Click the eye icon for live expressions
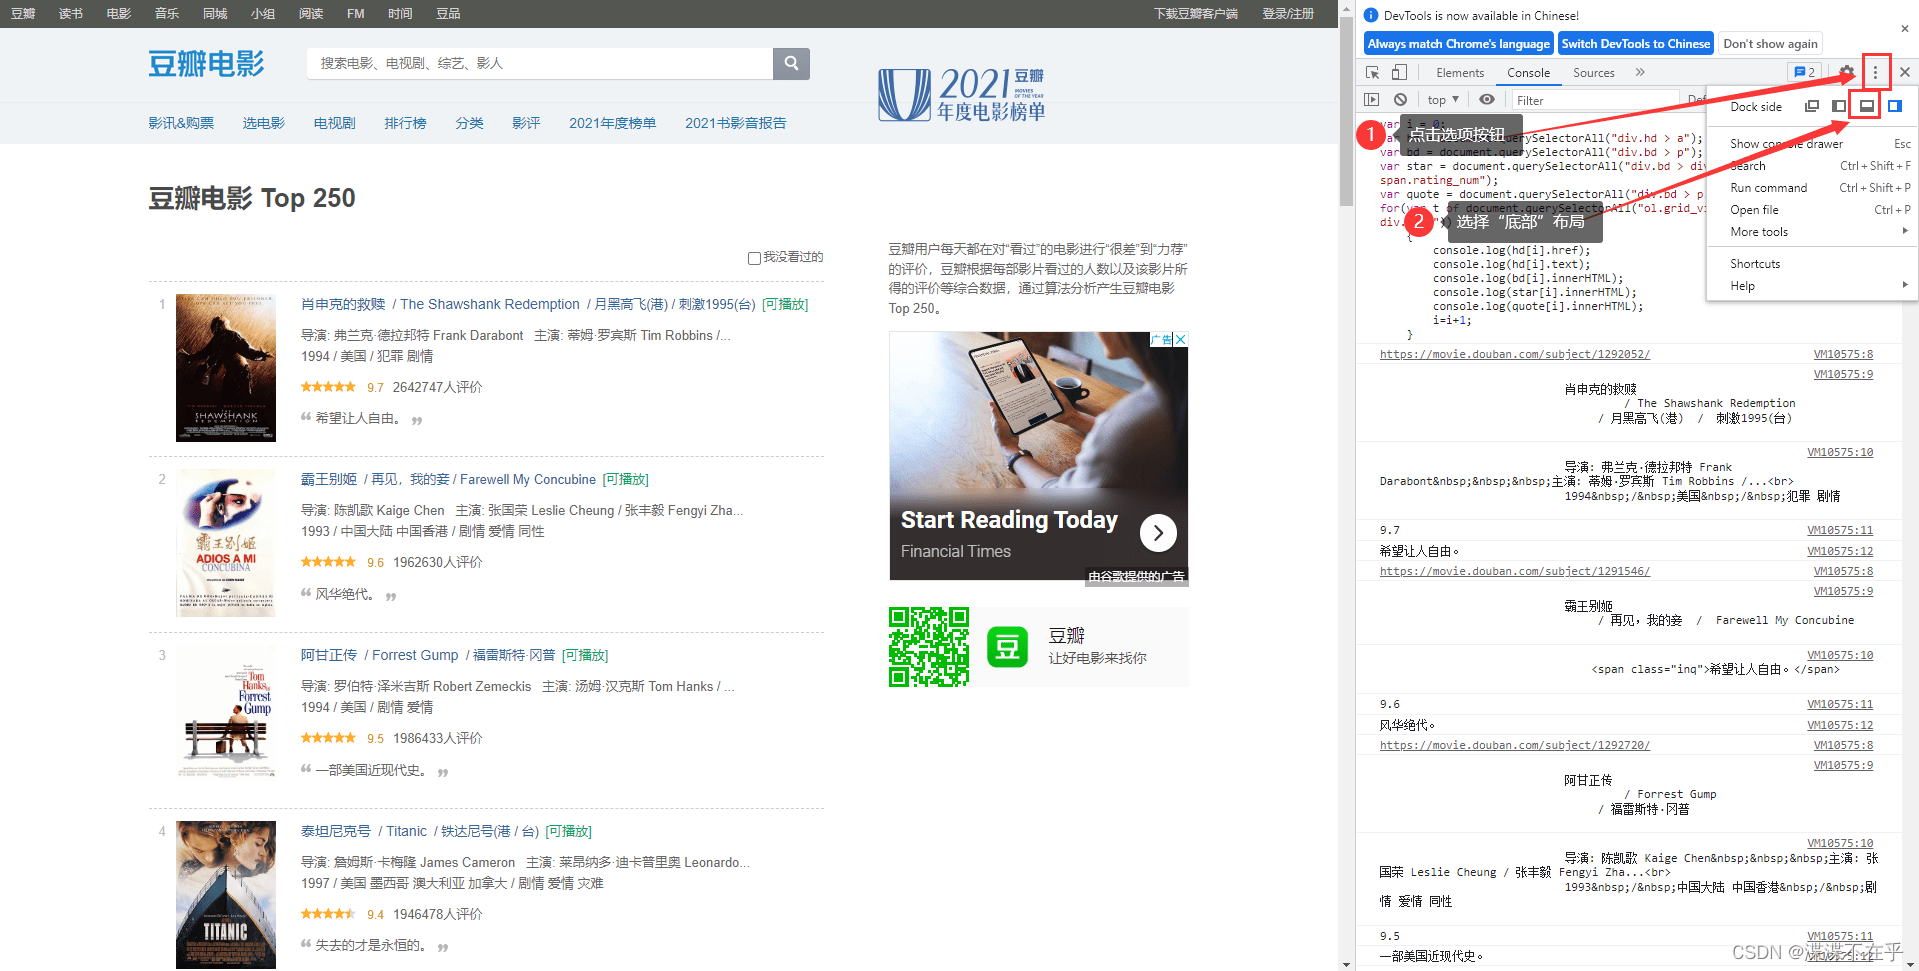The height and width of the screenshot is (971, 1919). [1487, 100]
